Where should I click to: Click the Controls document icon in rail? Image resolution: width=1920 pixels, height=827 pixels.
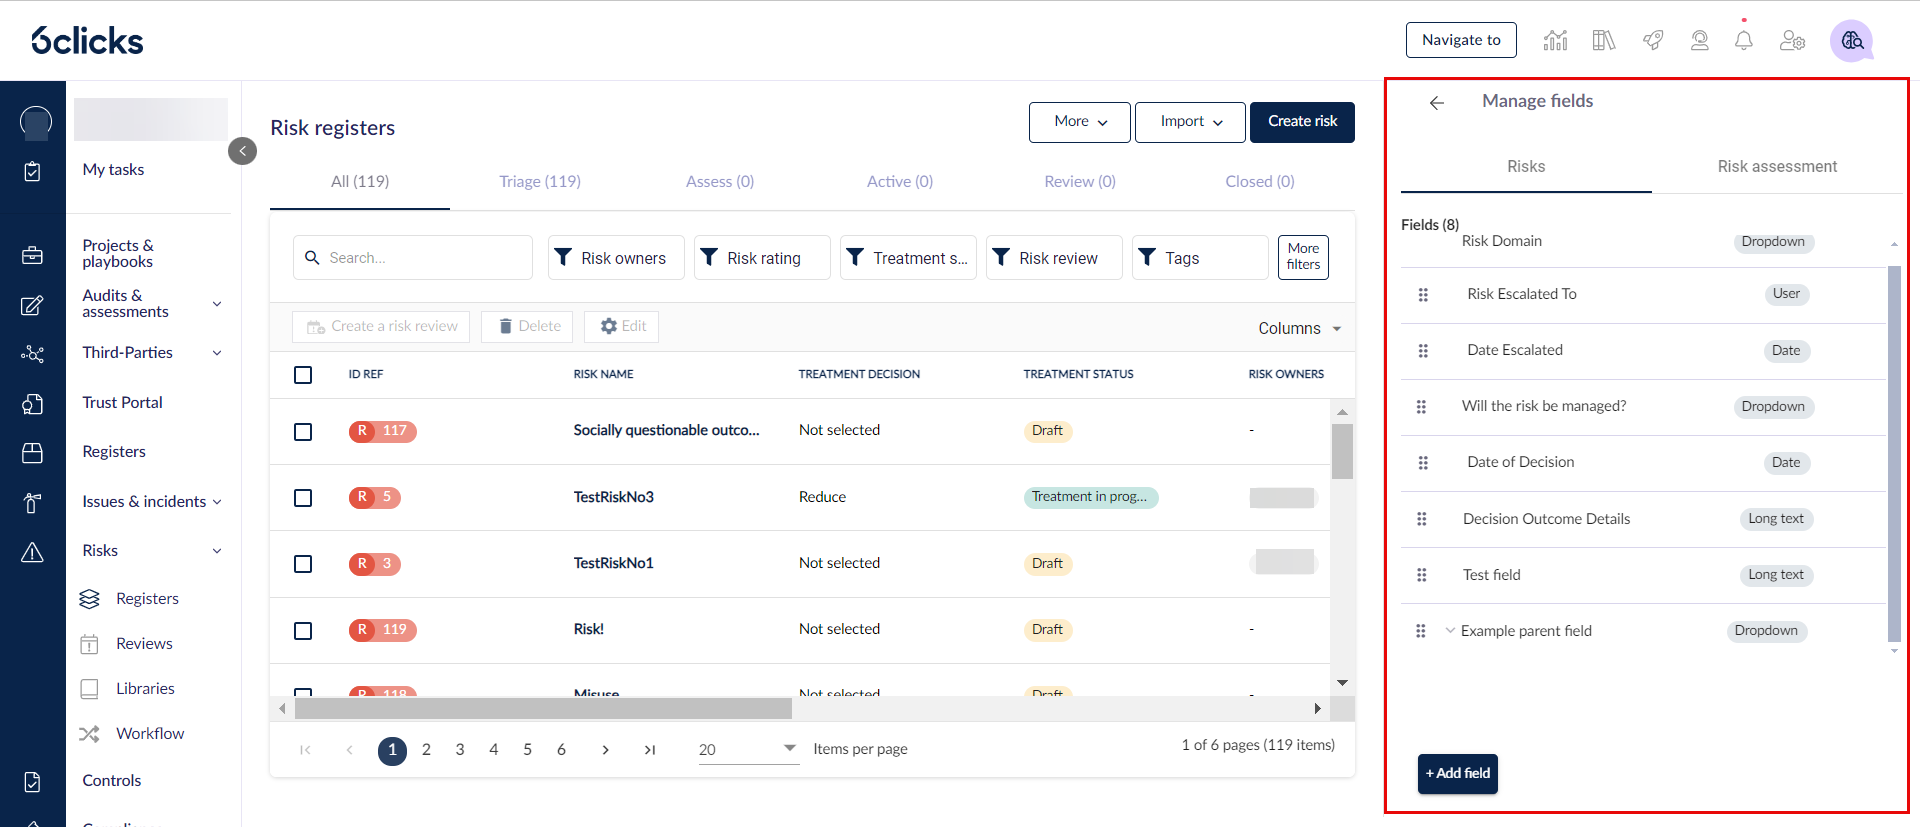pyautogui.click(x=33, y=782)
